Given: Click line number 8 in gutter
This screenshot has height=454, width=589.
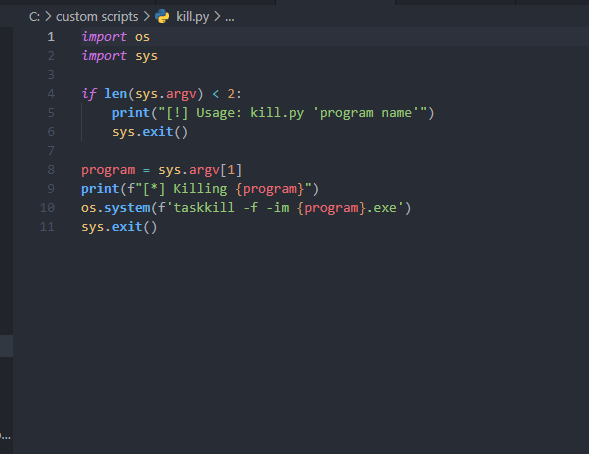Looking at the screenshot, I should tap(51, 170).
